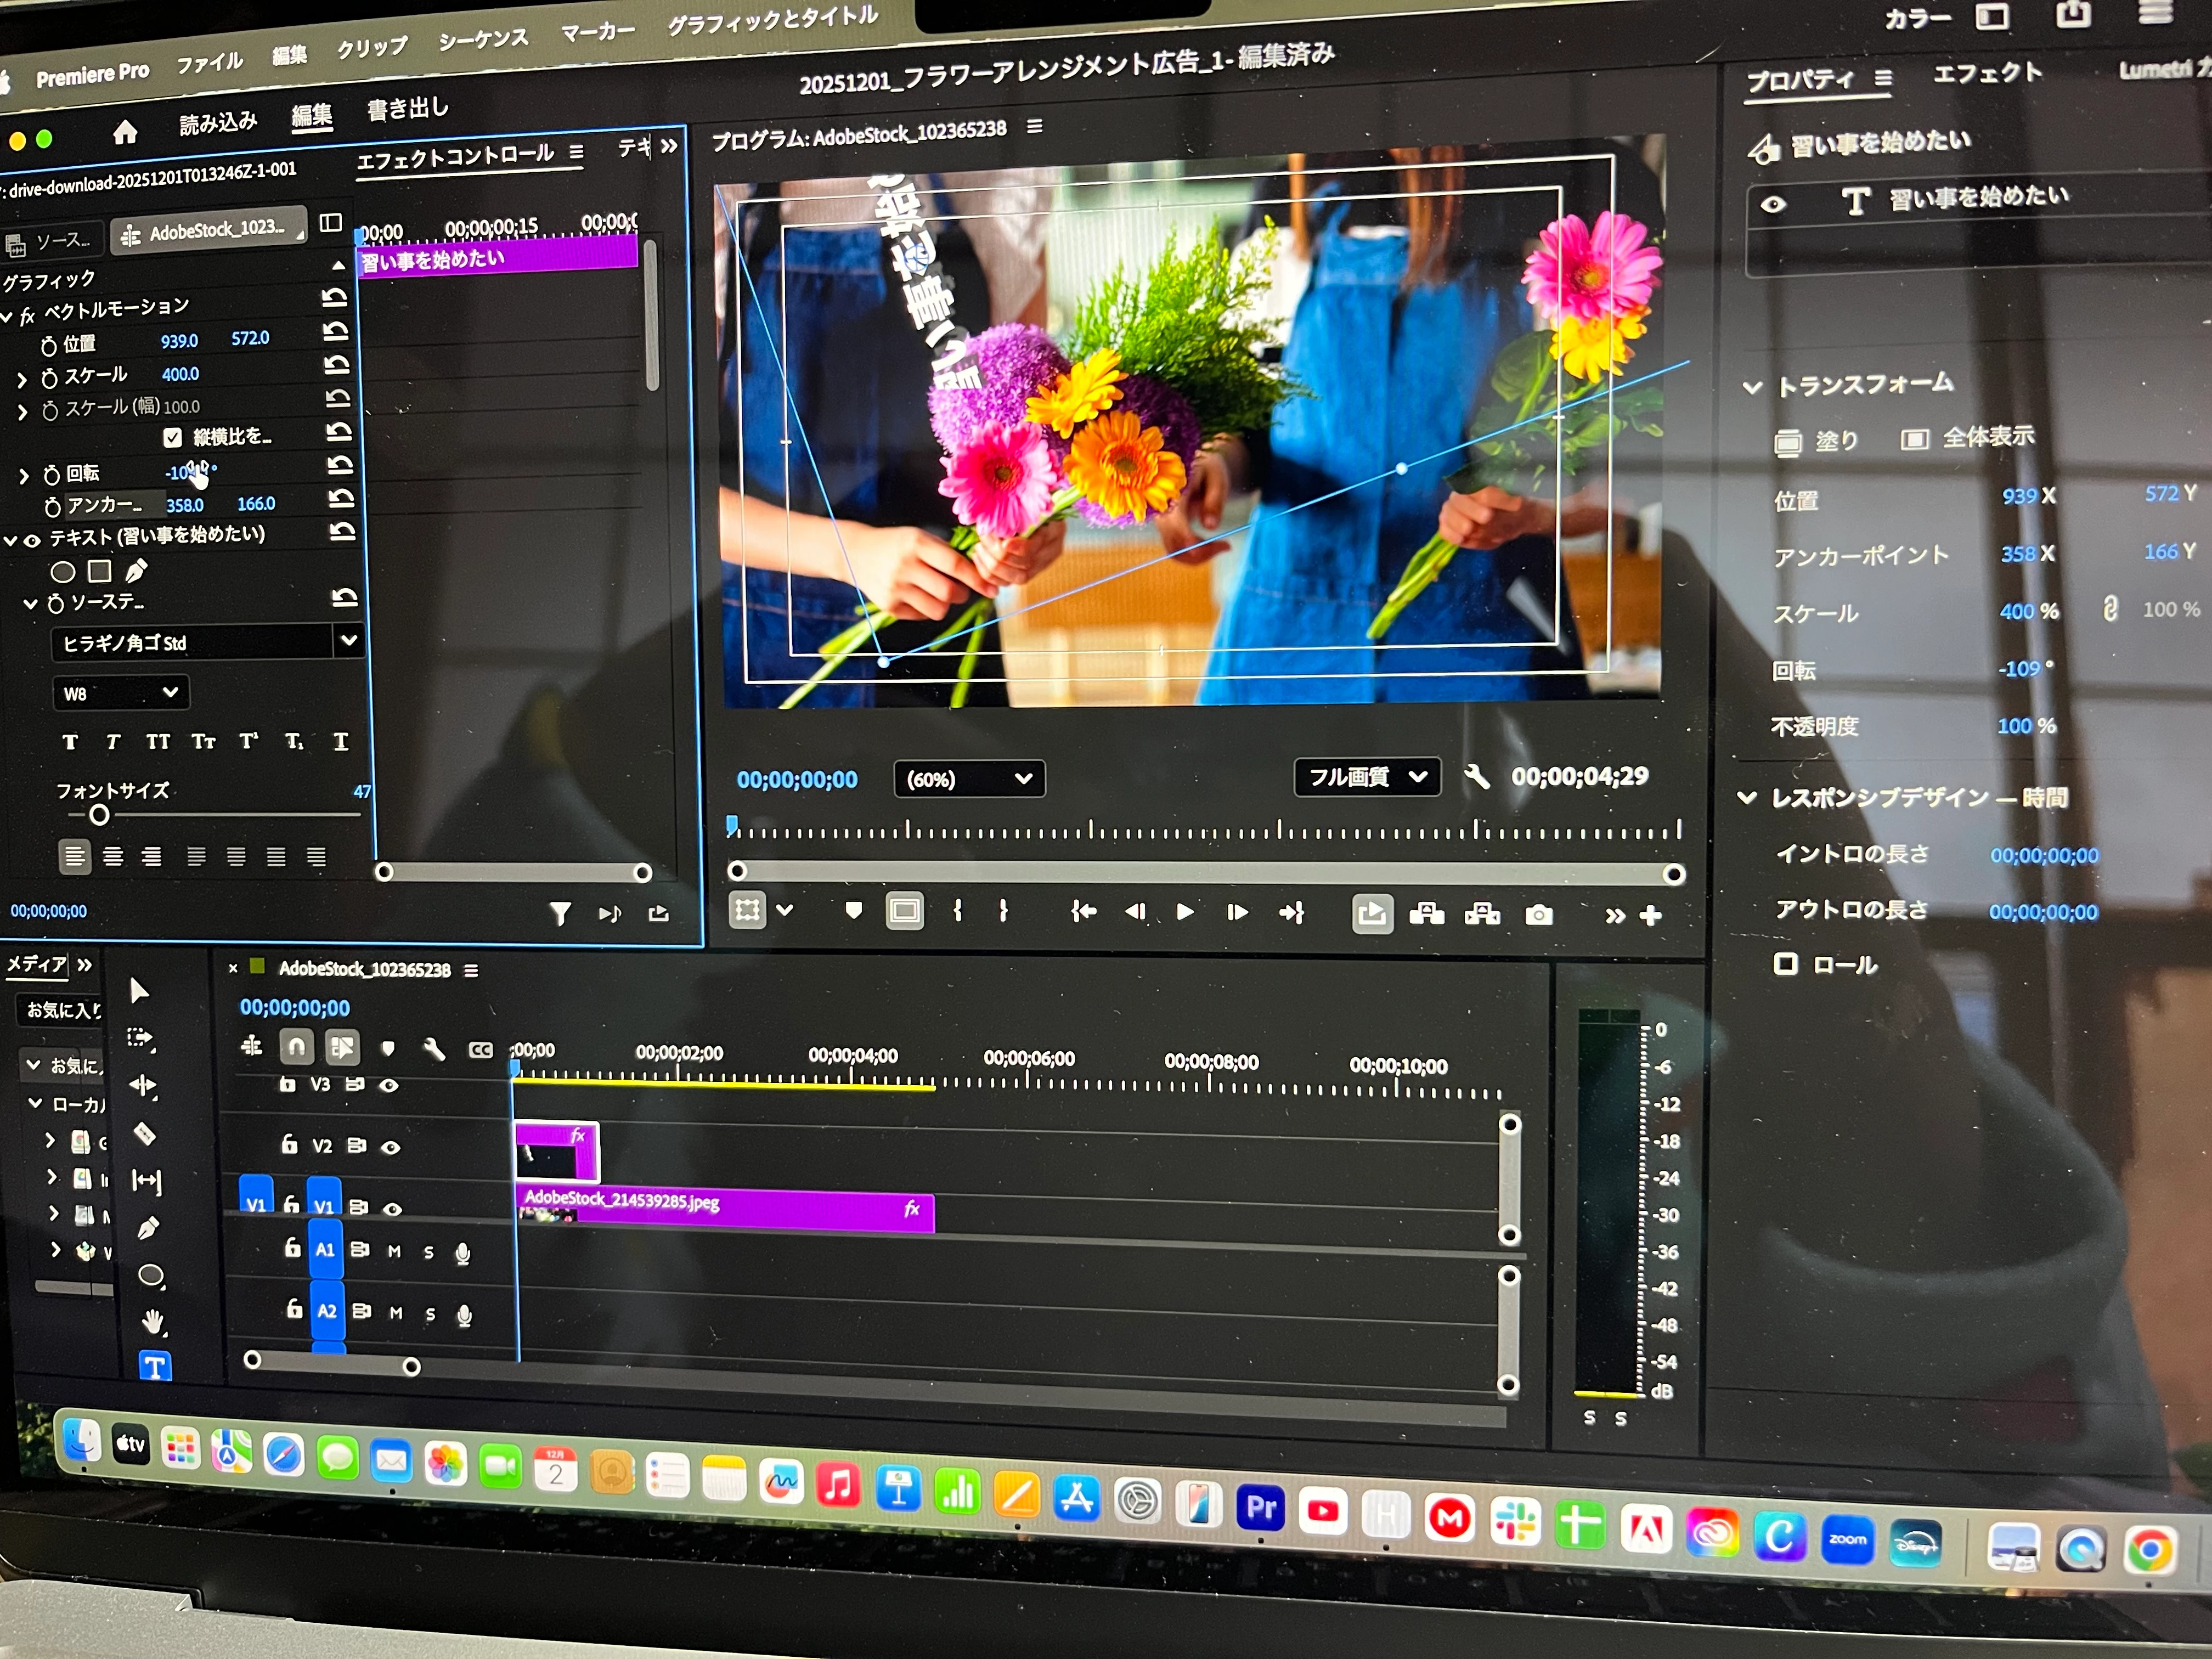The width and height of the screenshot is (2212, 1659).
Task: Switch to 書き出し export tab
Action: click(x=407, y=108)
